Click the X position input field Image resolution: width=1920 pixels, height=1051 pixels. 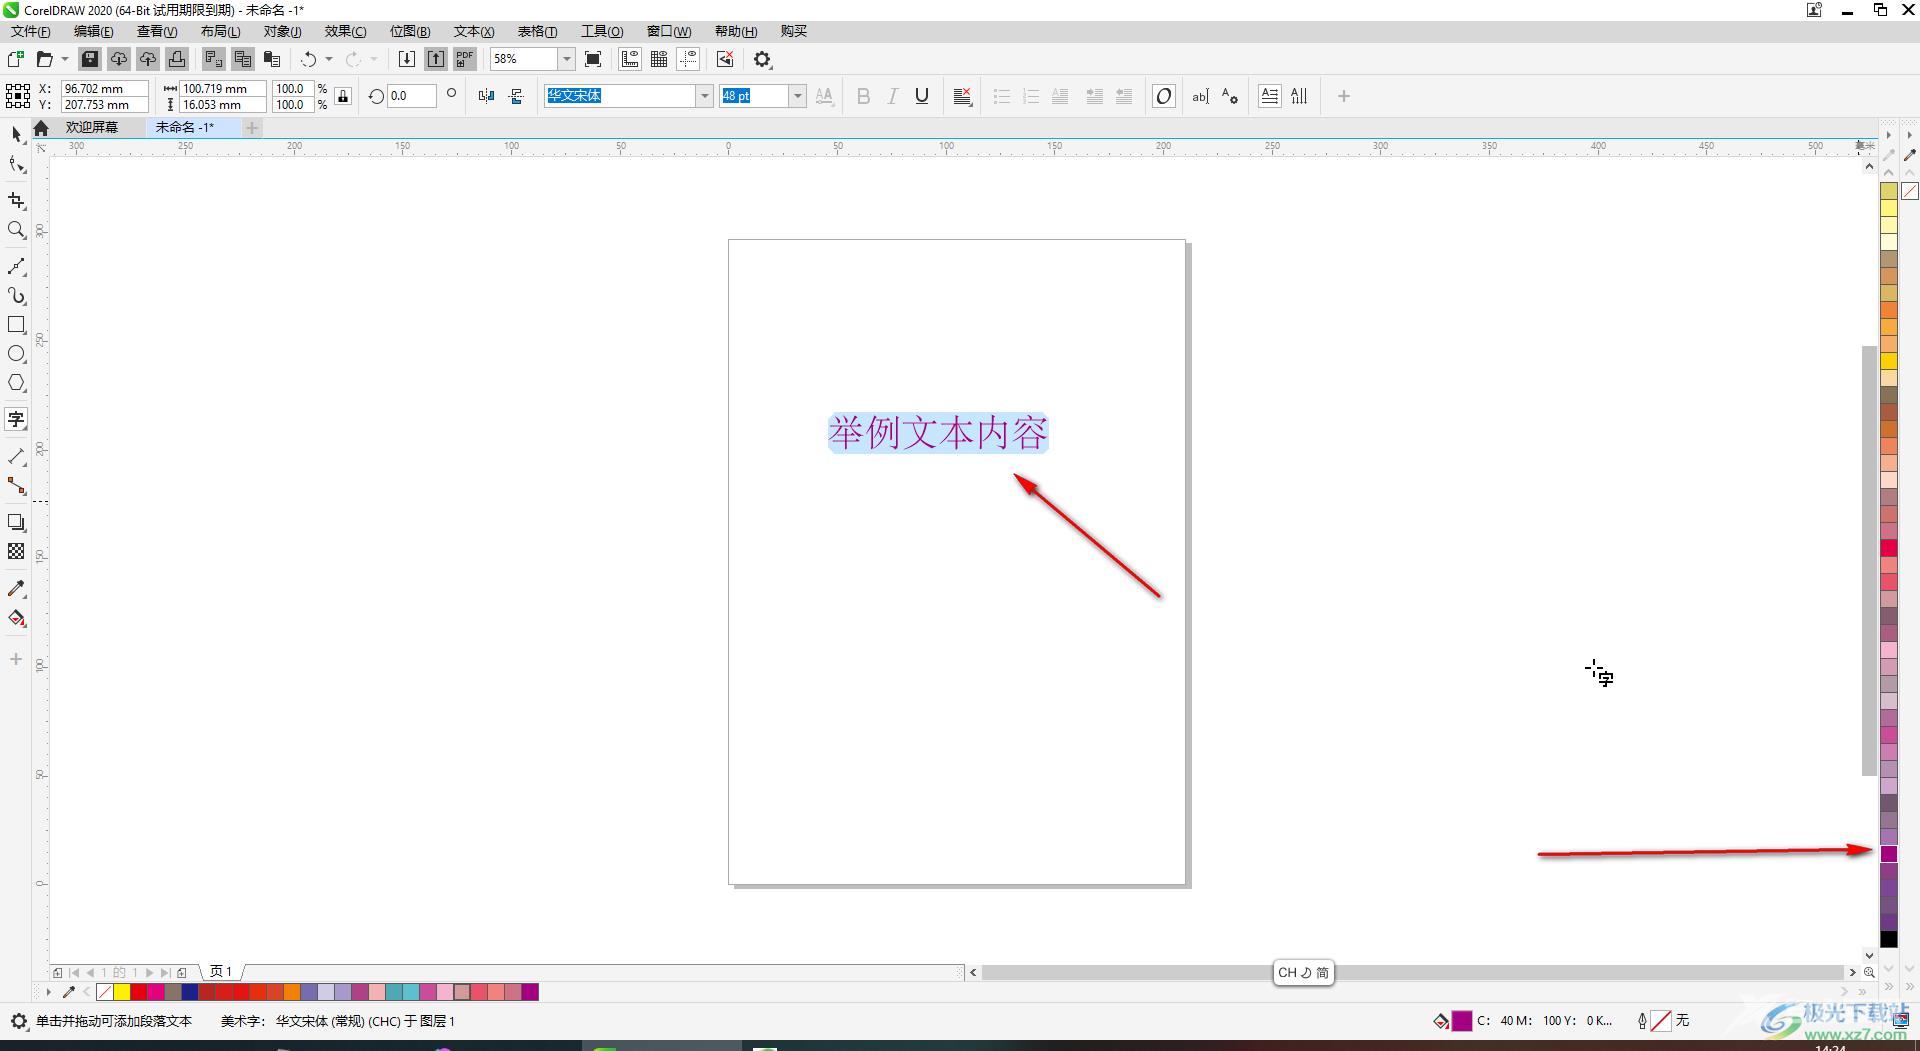[x=104, y=88]
